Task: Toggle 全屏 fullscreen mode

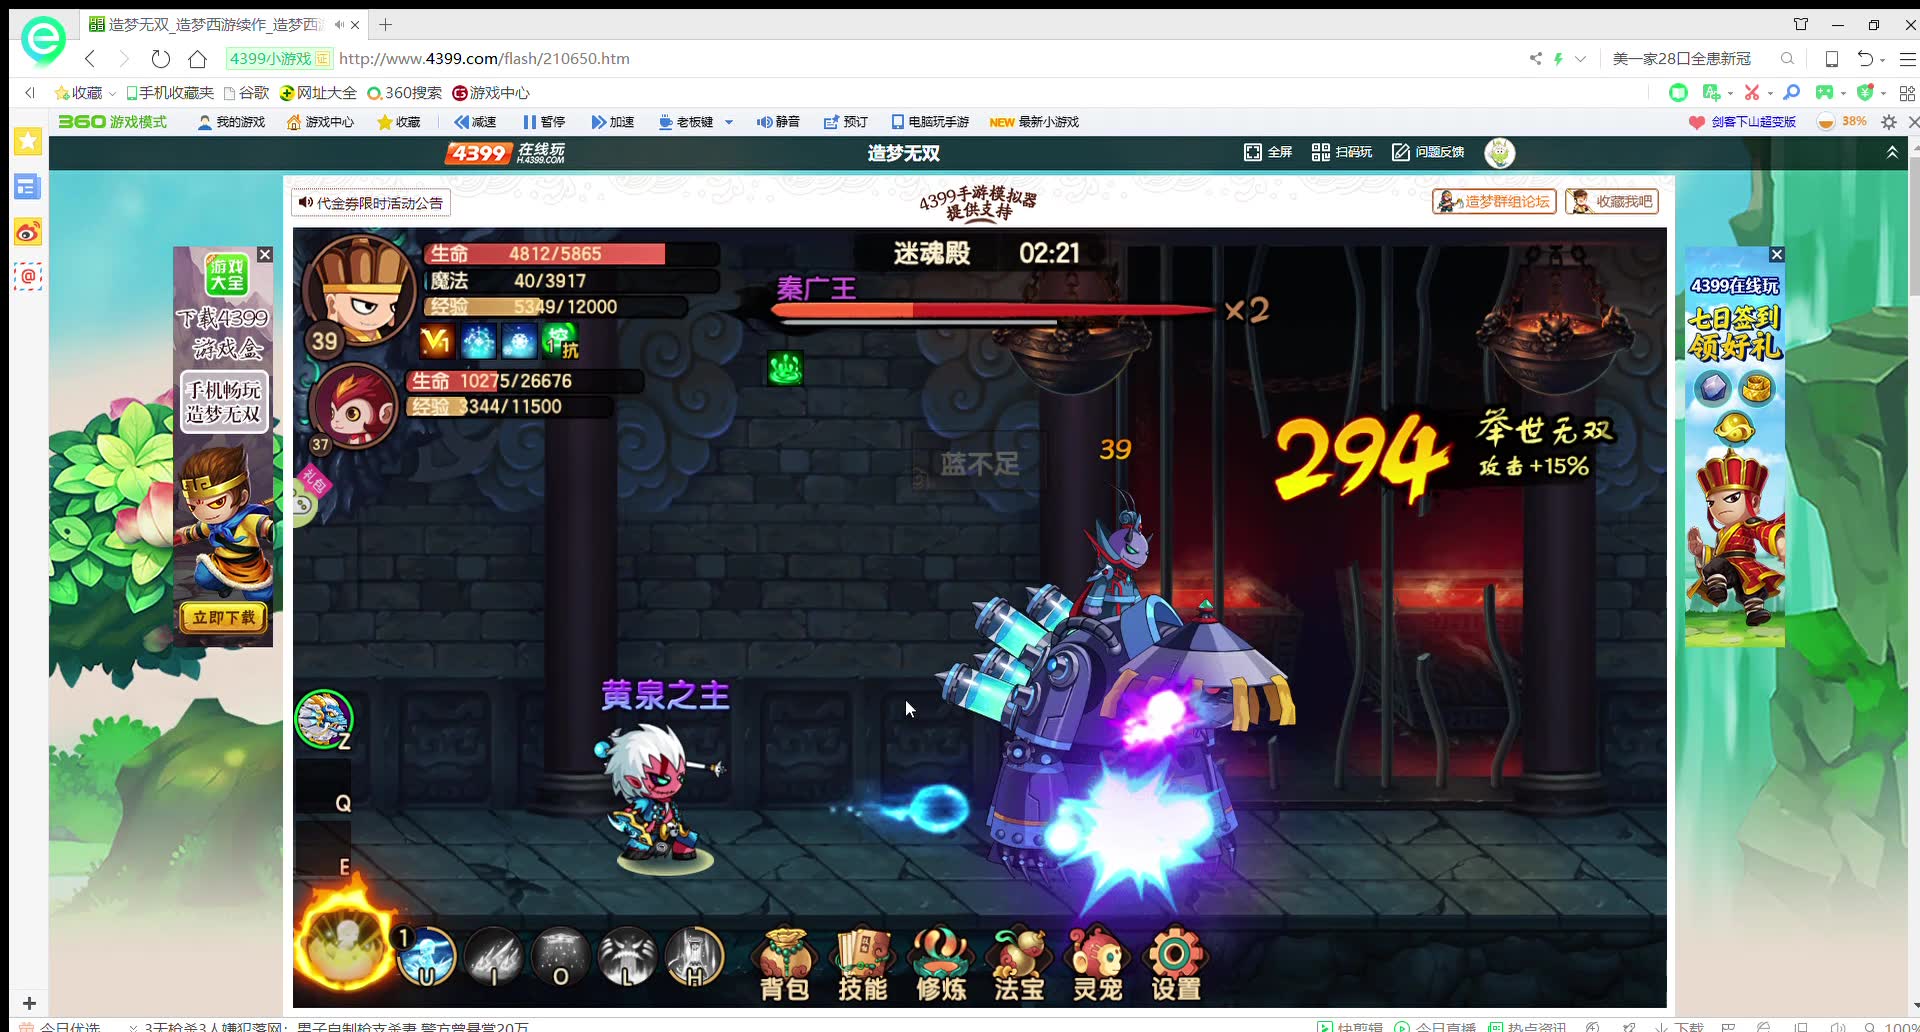Action: coord(1268,152)
